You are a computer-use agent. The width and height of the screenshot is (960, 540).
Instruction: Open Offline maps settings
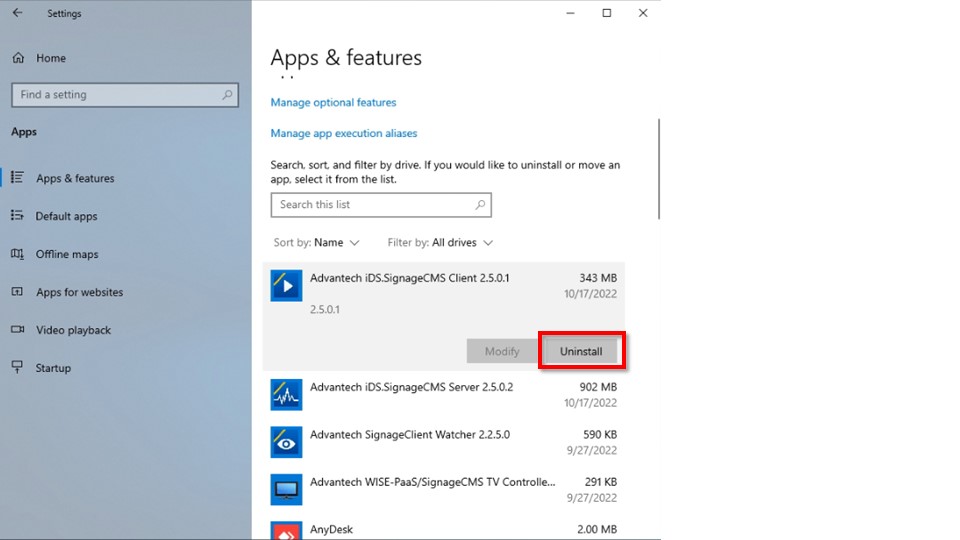click(x=67, y=254)
